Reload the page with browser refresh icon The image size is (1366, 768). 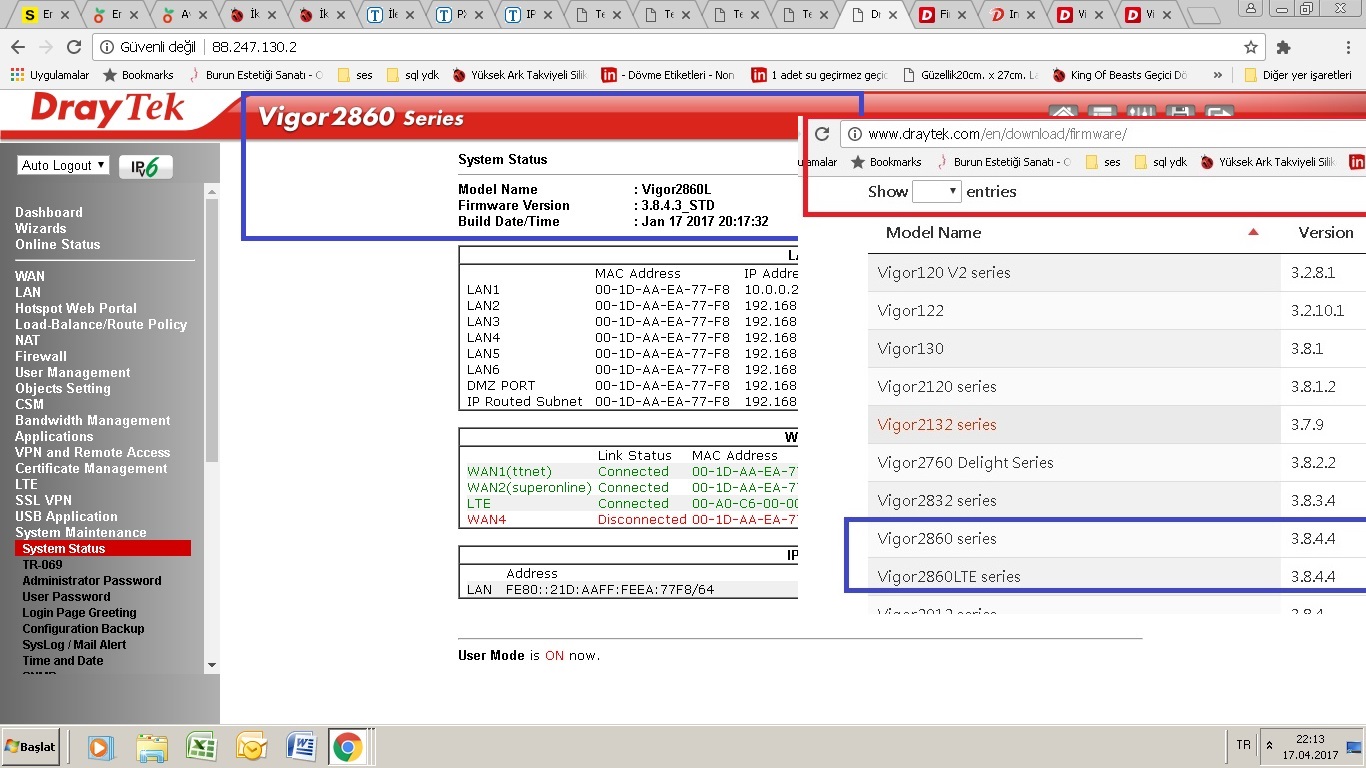click(x=74, y=47)
